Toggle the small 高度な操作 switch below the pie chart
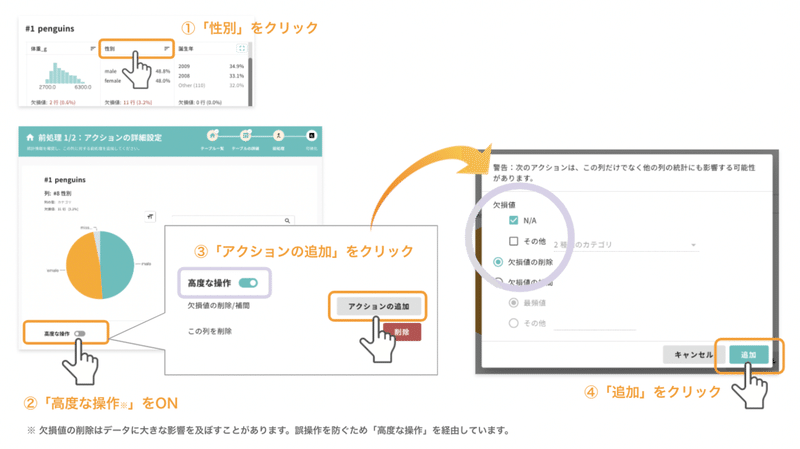The width and height of the screenshot is (800, 449). tap(80, 334)
